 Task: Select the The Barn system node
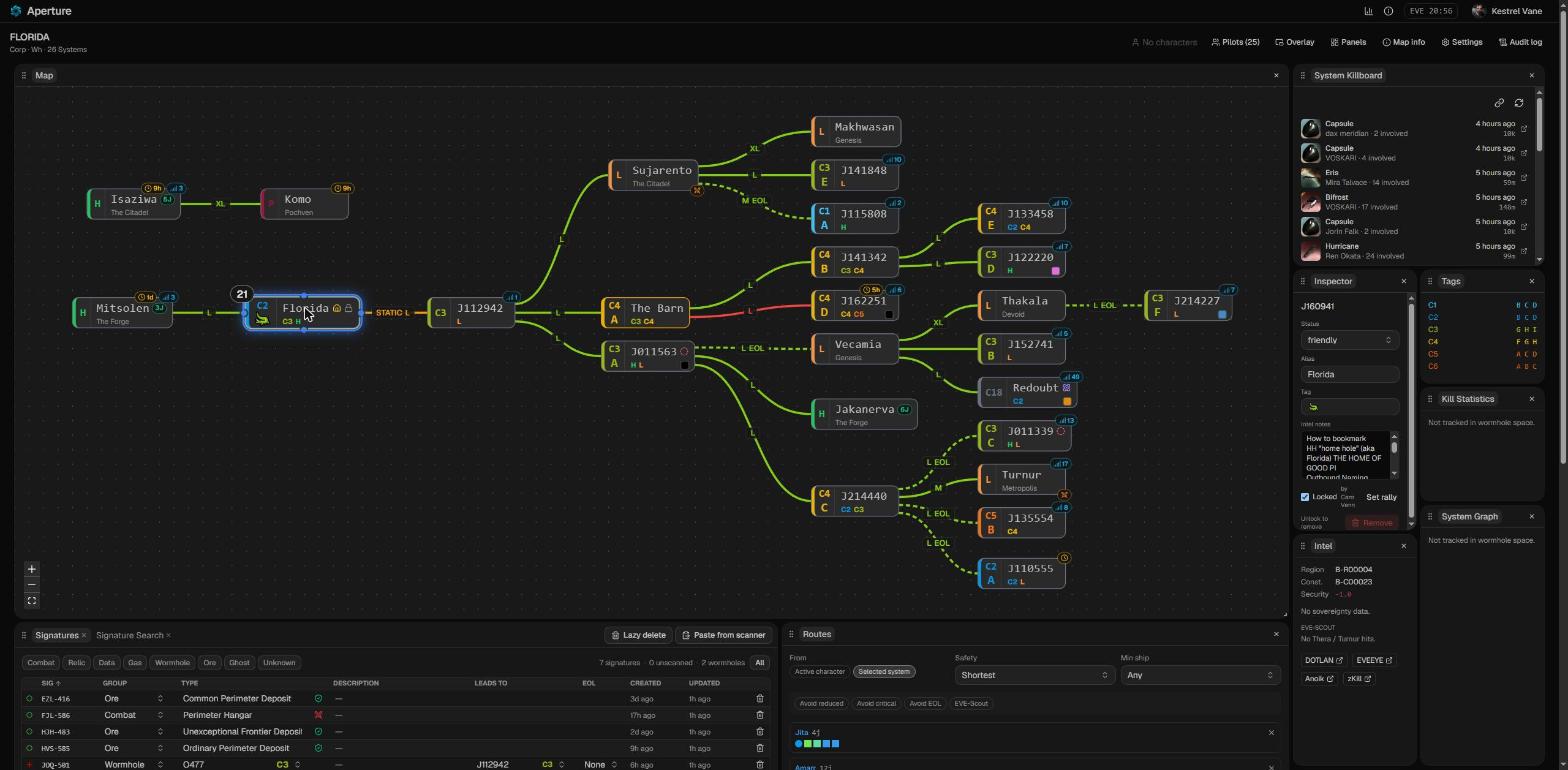coord(645,313)
